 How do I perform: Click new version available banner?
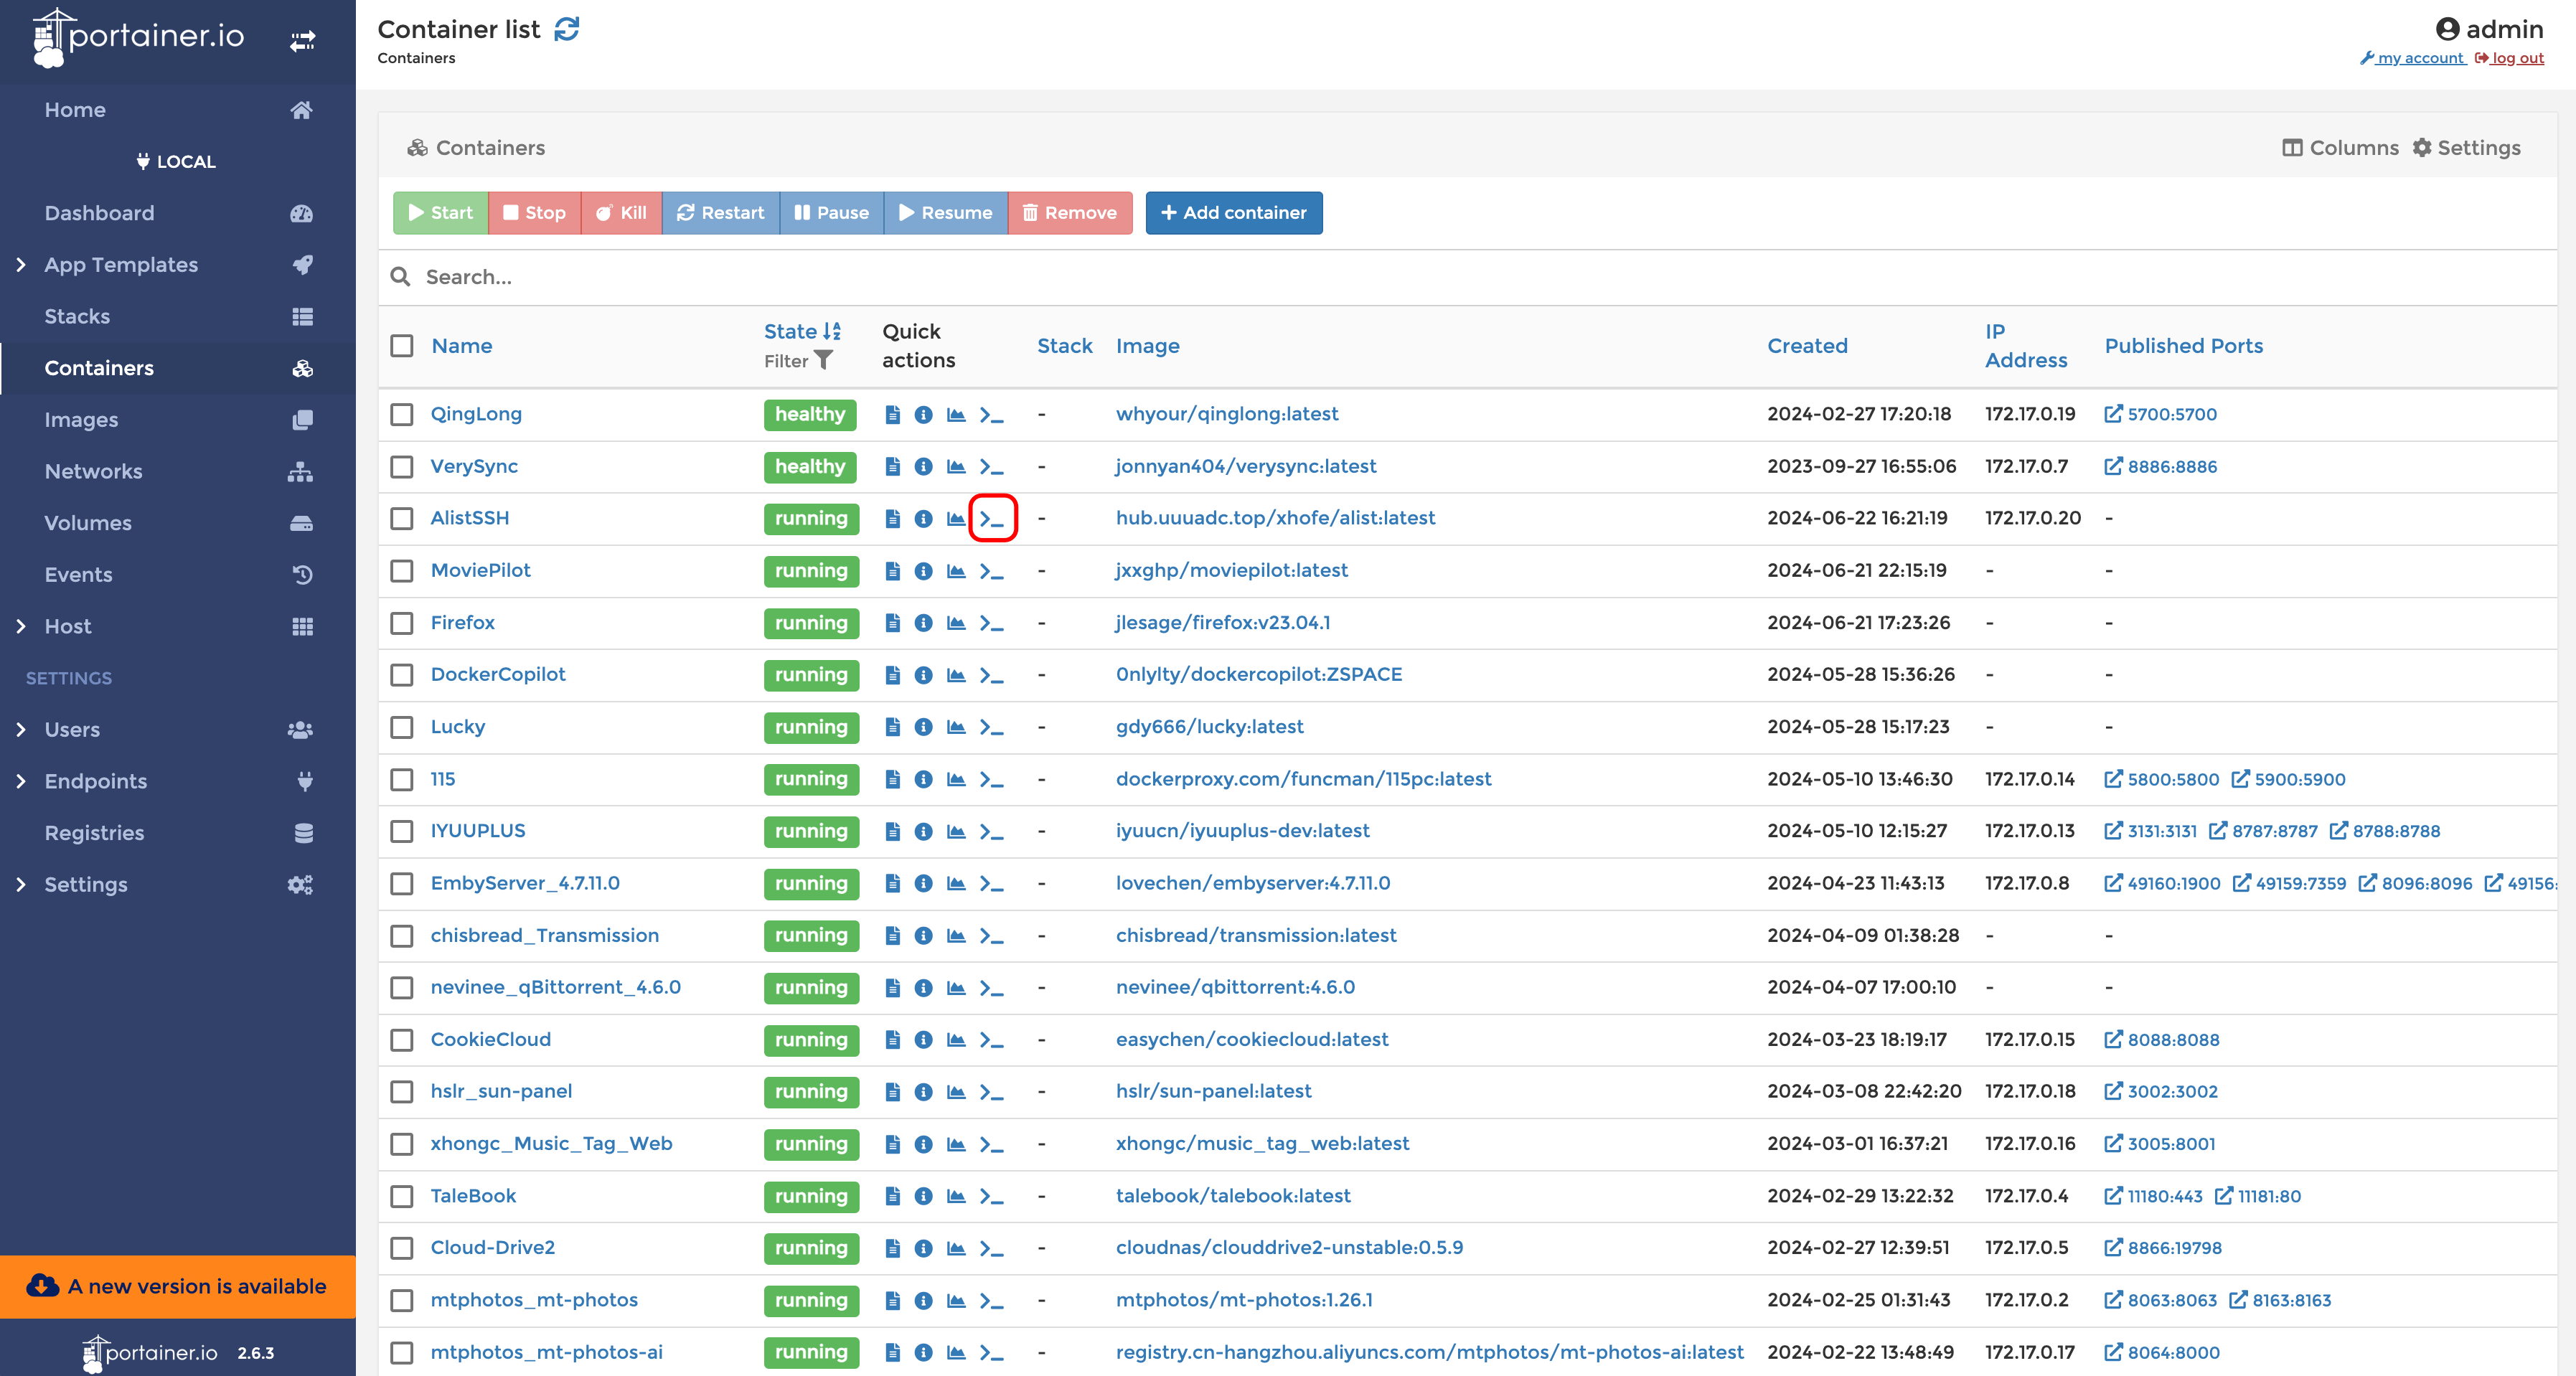[178, 1287]
